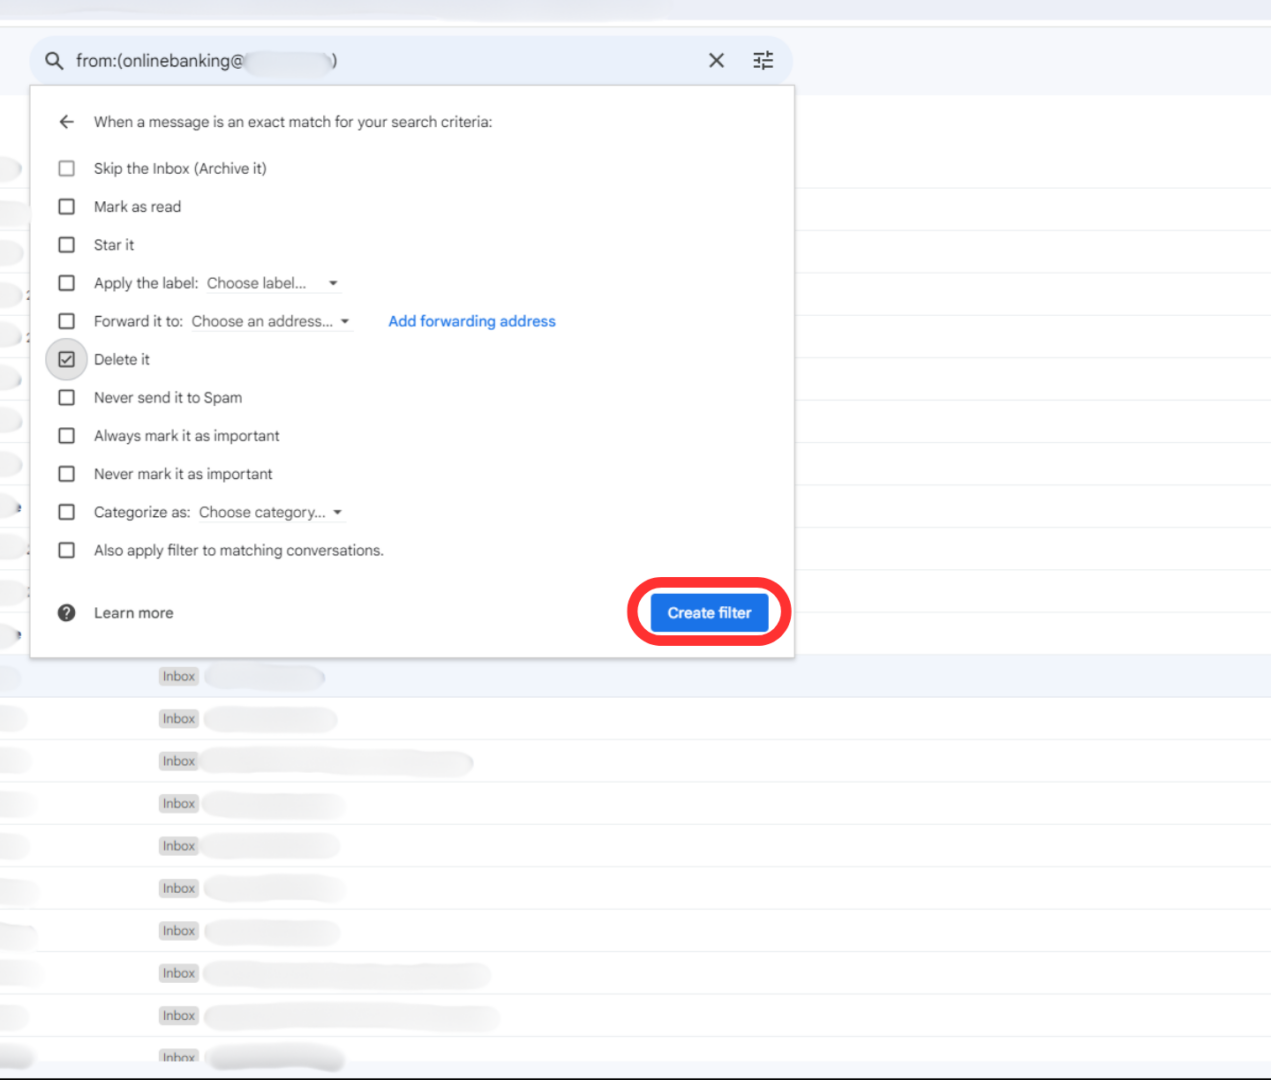Open the Add forwarding address link

[471, 321]
